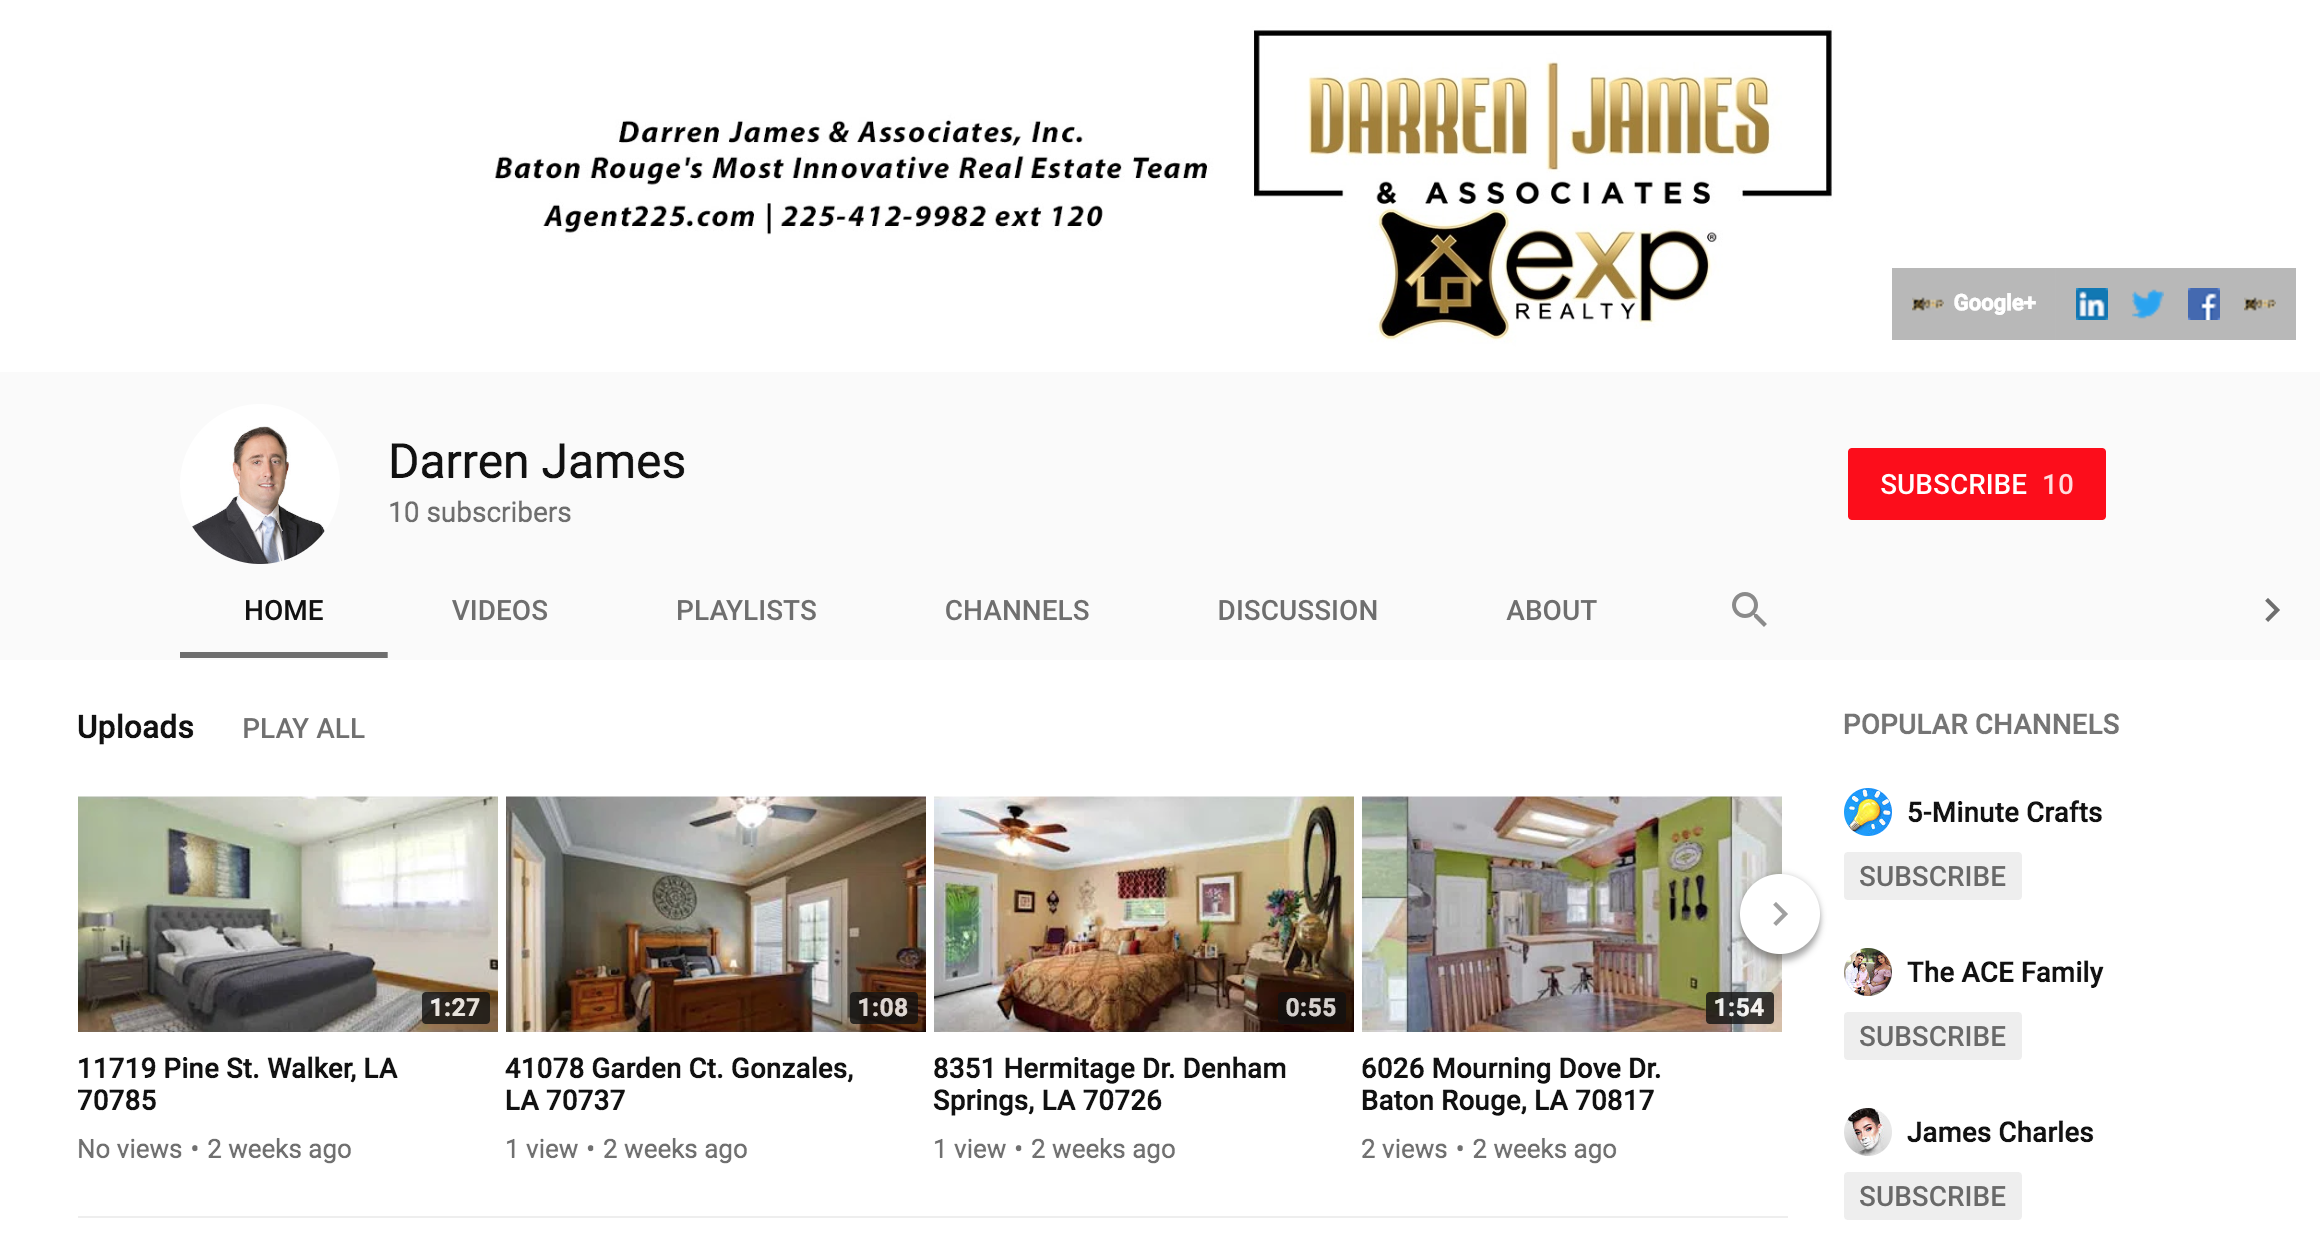2320x1250 pixels.
Task: Click the channel search magnifier icon
Action: tap(1749, 609)
